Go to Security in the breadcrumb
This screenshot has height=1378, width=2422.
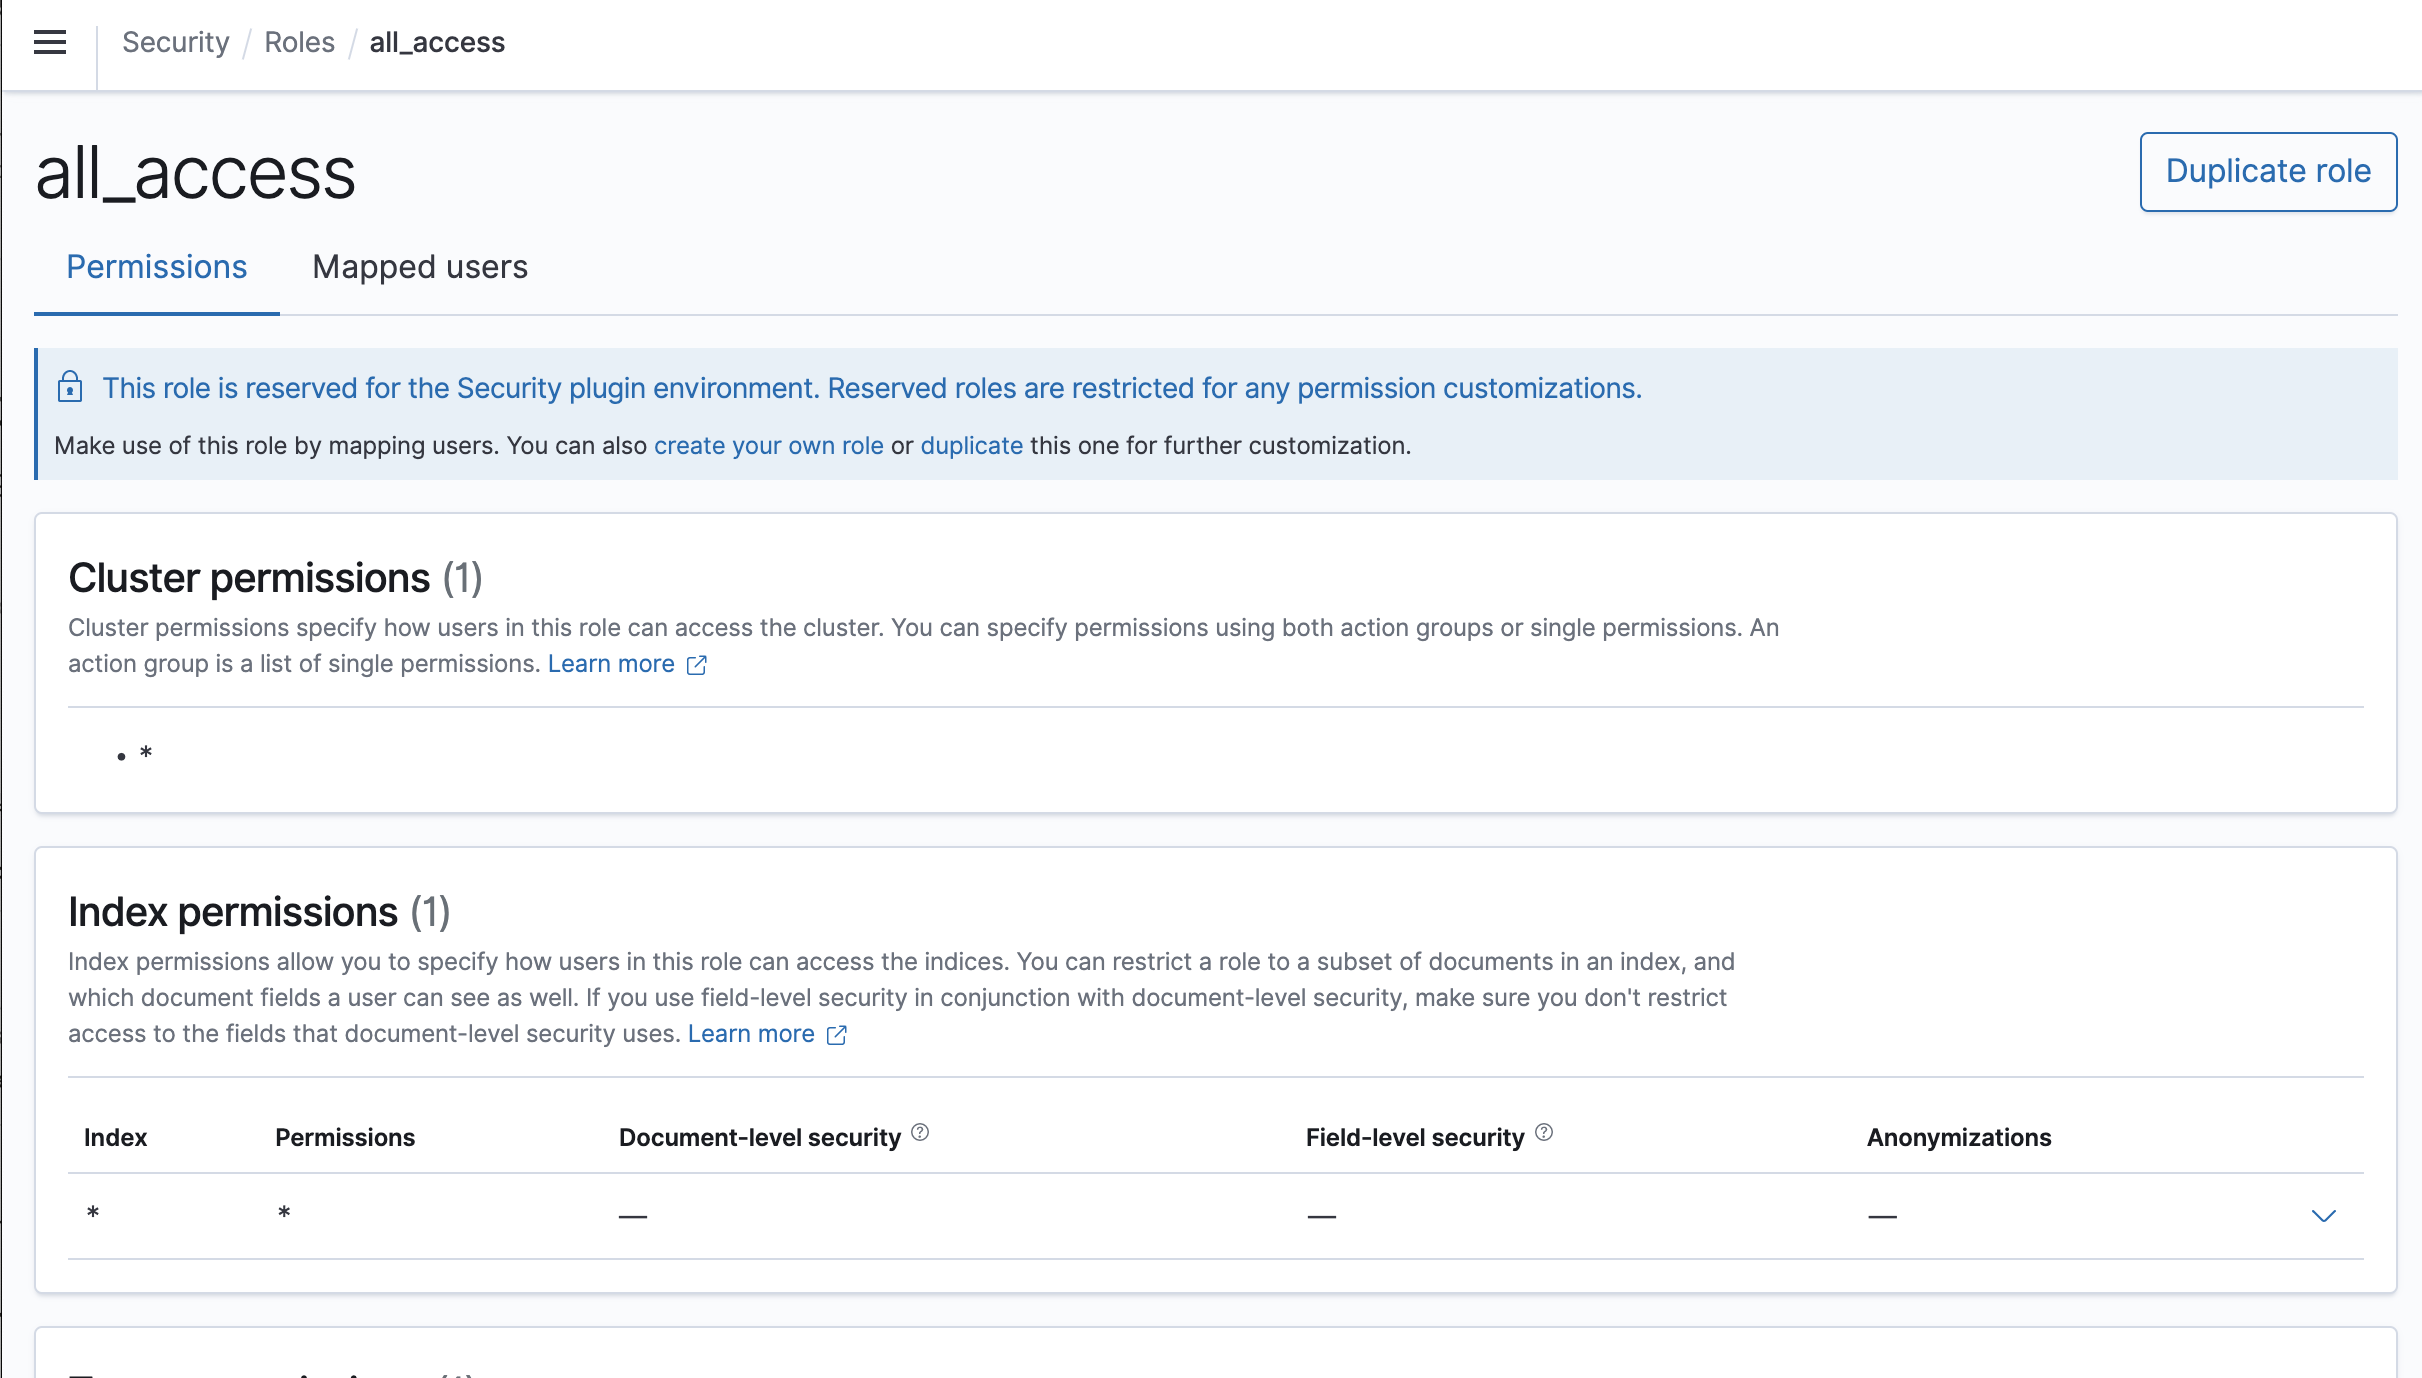click(175, 42)
